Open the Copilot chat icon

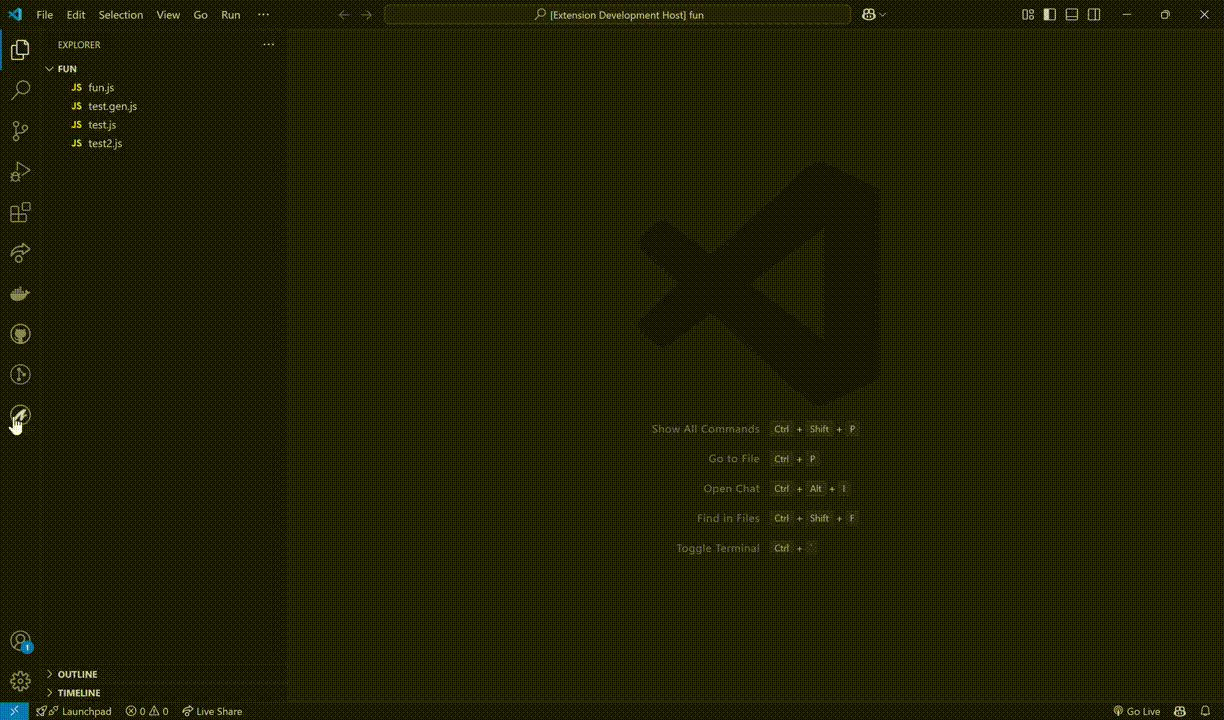point(869,15)
